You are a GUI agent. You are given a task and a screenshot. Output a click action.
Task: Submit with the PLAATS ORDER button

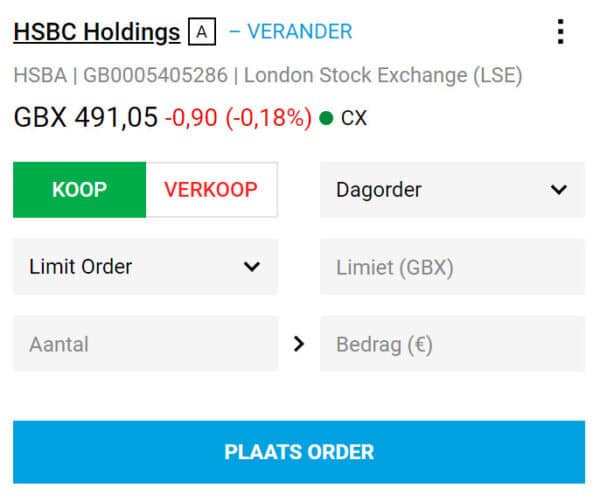[x=299, y=452]
